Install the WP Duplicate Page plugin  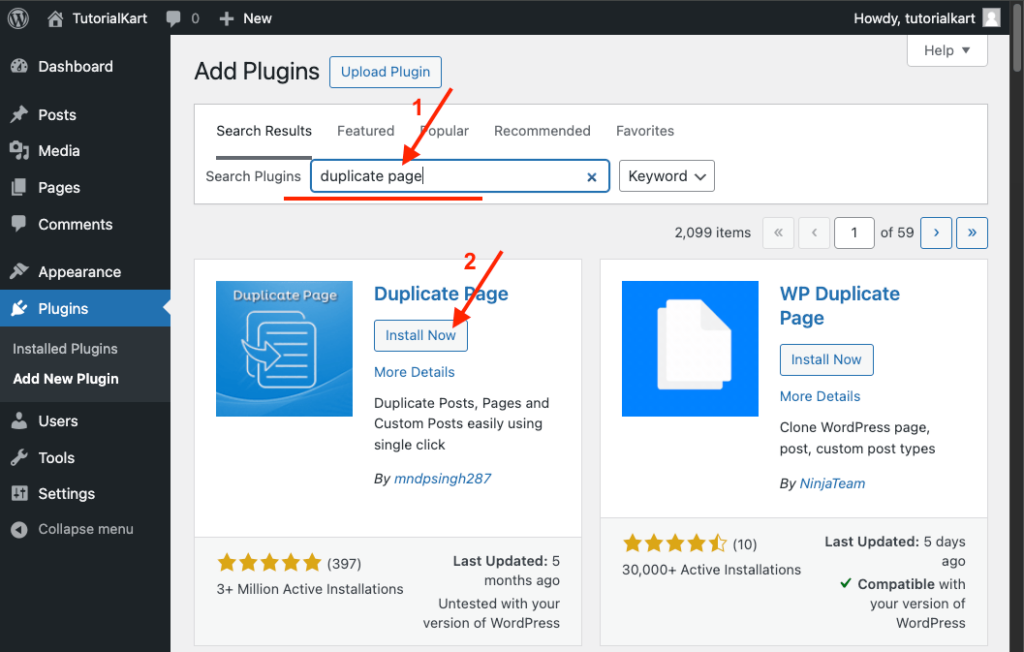[826, 359]
